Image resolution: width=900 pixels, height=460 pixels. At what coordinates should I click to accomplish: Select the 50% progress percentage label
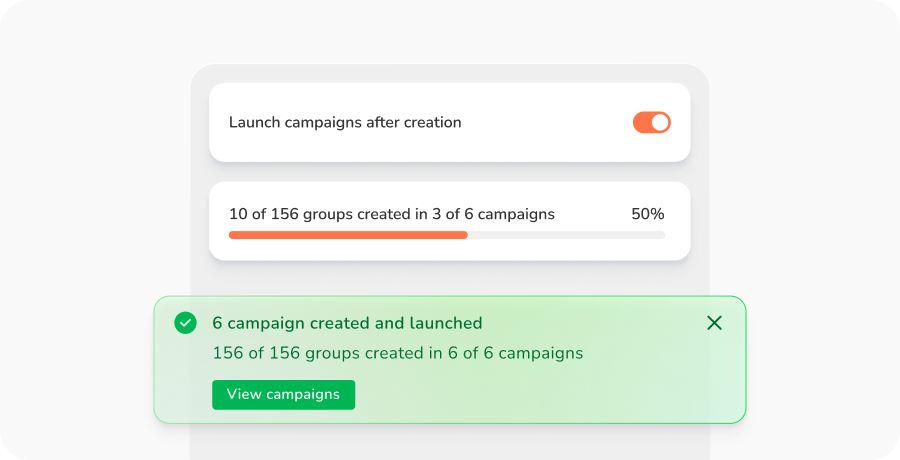pyautogui.click(x=647, y=214)
